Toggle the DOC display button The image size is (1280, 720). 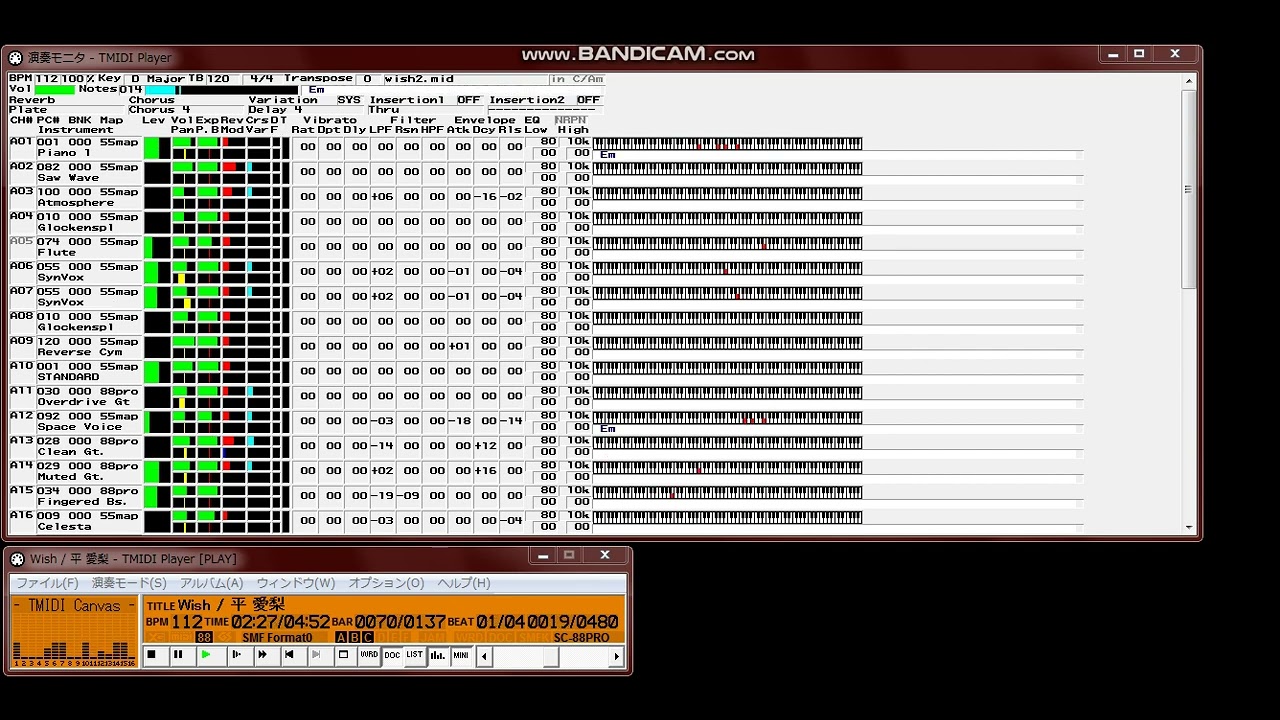click(392, 656)
